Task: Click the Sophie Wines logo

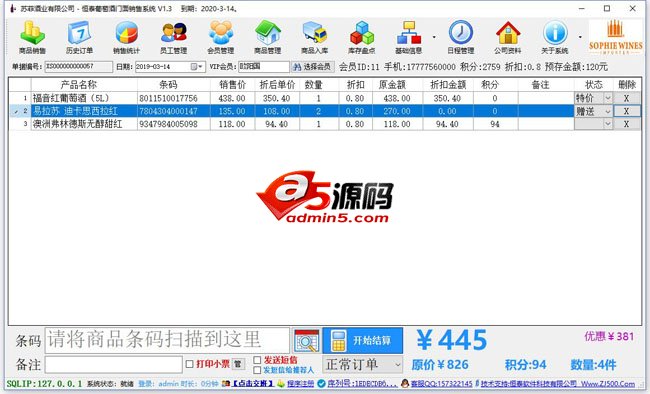Action: 616,37
